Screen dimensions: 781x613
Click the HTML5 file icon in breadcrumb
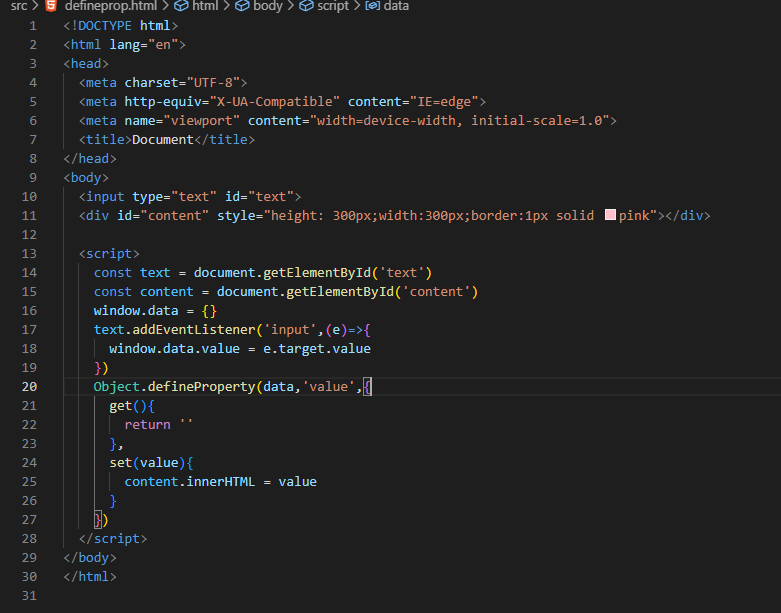51,5
